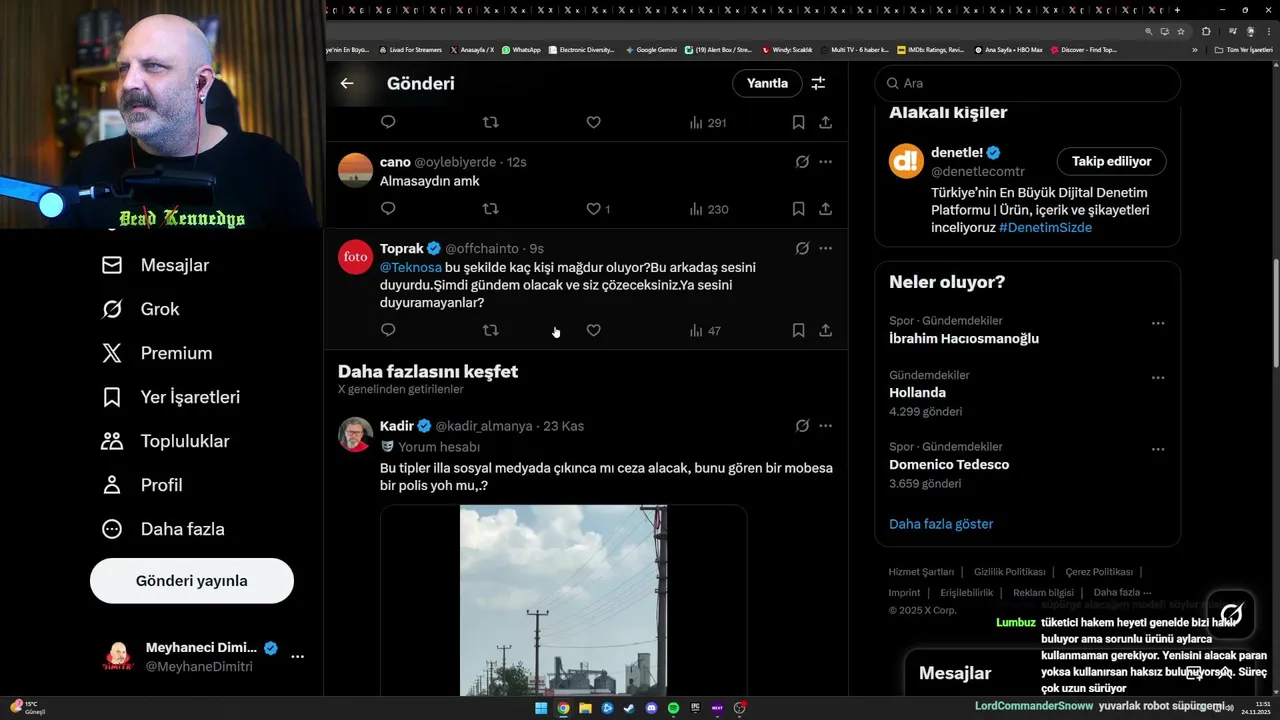Open cano's profile avatar
Image resolution: width=1280 pixels, height=720 pixels.
tap(355, 170)
